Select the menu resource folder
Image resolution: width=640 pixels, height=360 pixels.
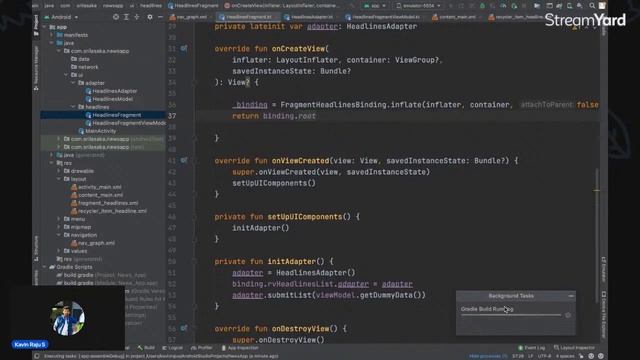(x=74, y=219)
